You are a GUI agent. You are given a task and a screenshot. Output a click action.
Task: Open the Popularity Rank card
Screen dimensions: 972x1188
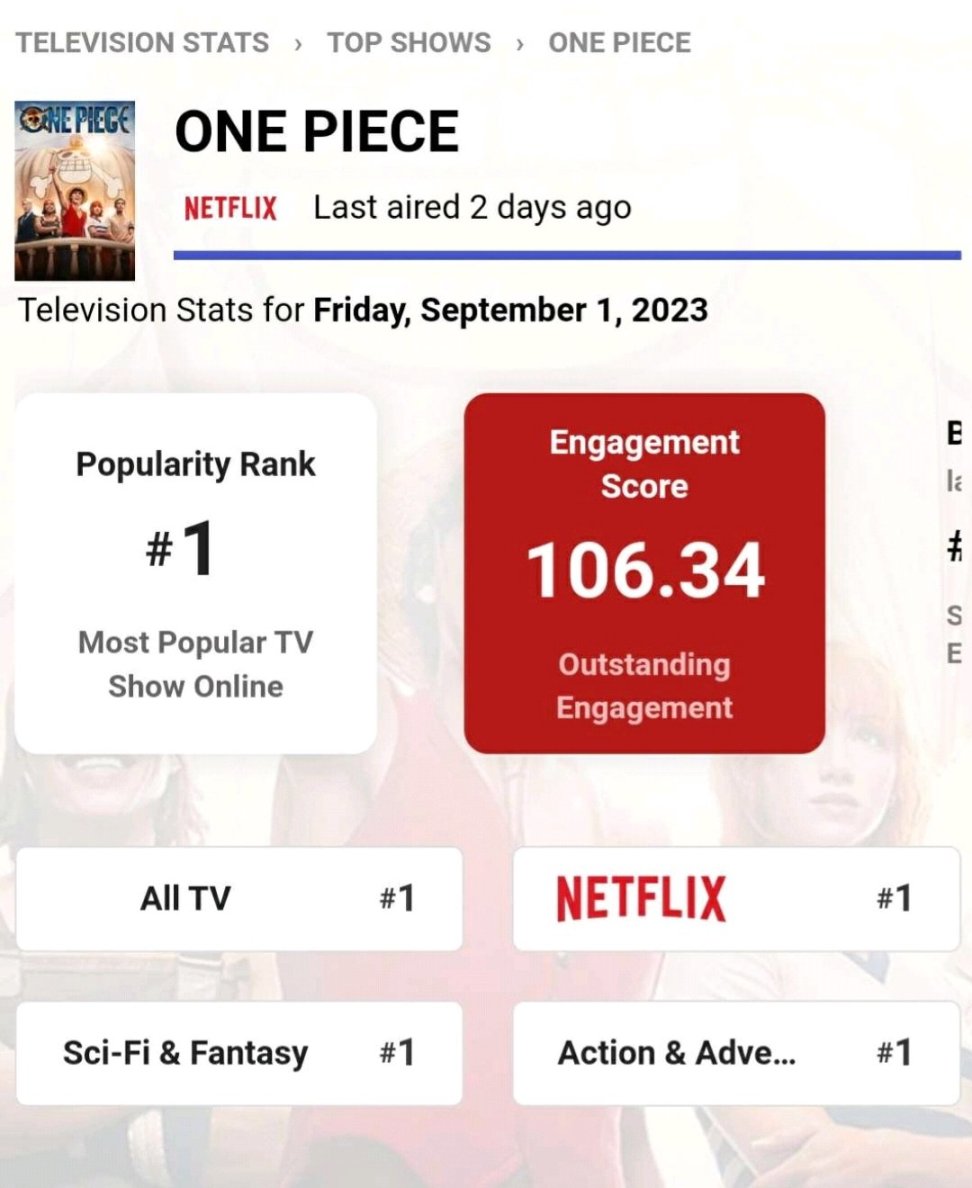[195, 574]
